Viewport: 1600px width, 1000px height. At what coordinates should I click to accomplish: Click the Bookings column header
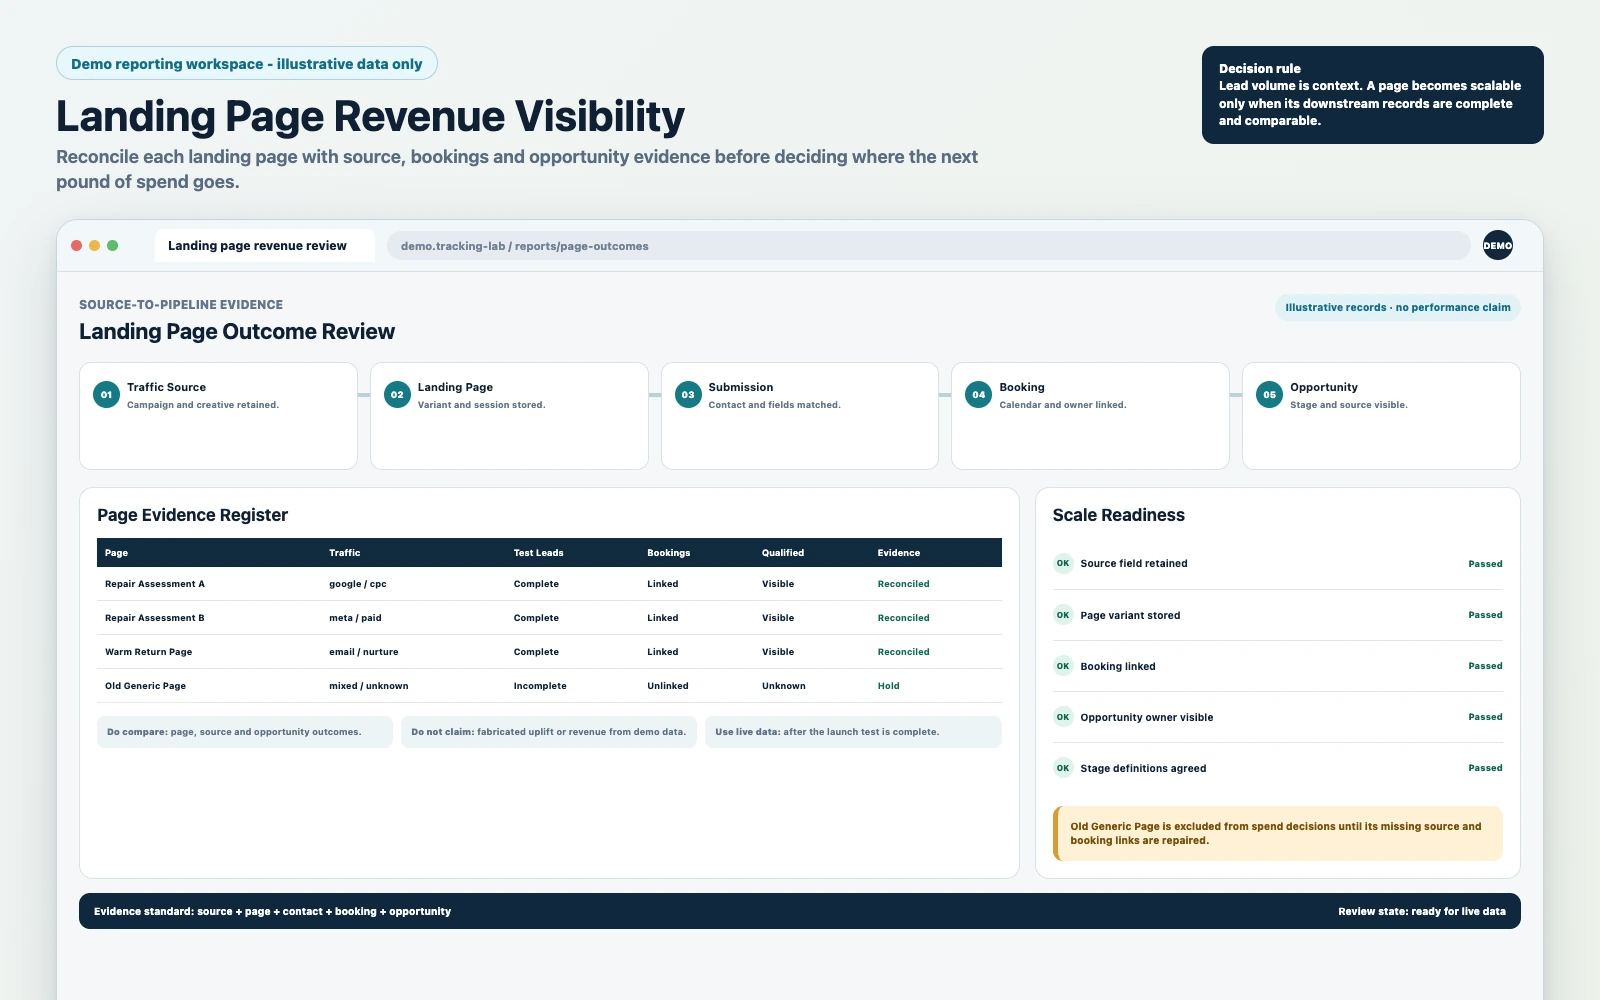point(668,553)
